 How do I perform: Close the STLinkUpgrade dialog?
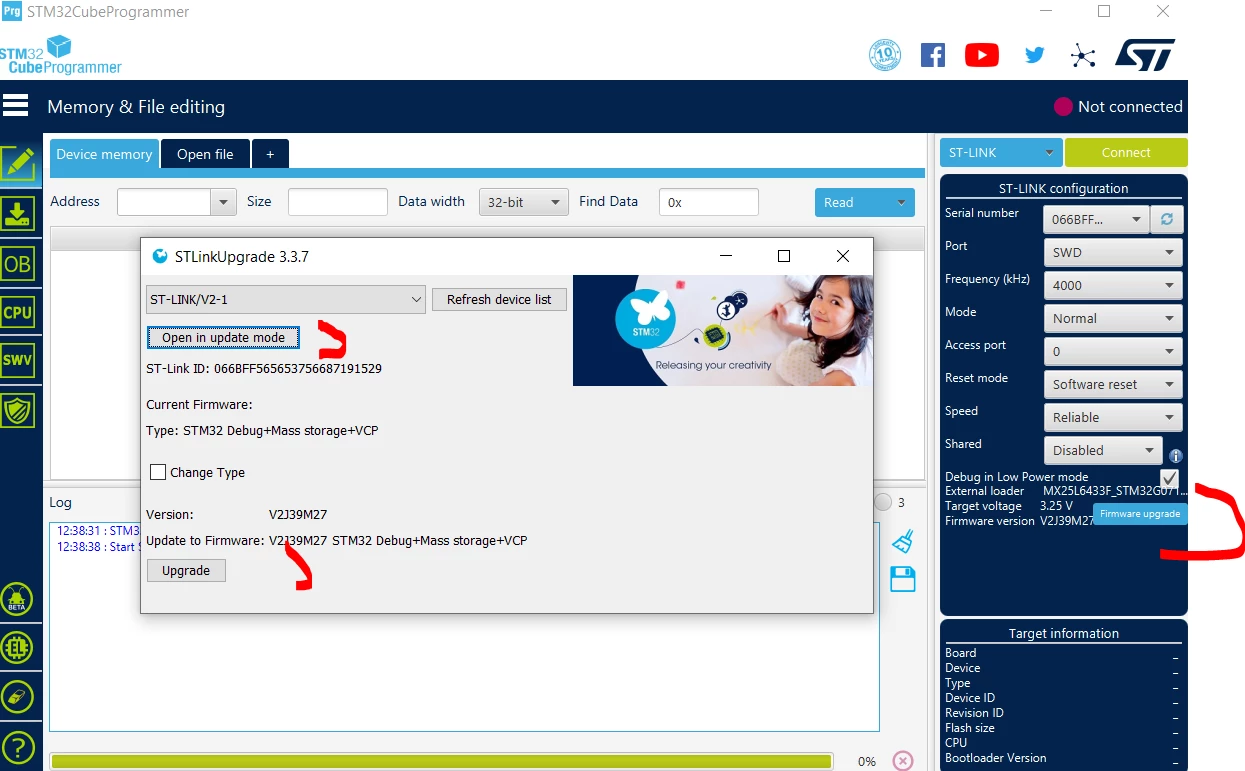pos(843,256)
